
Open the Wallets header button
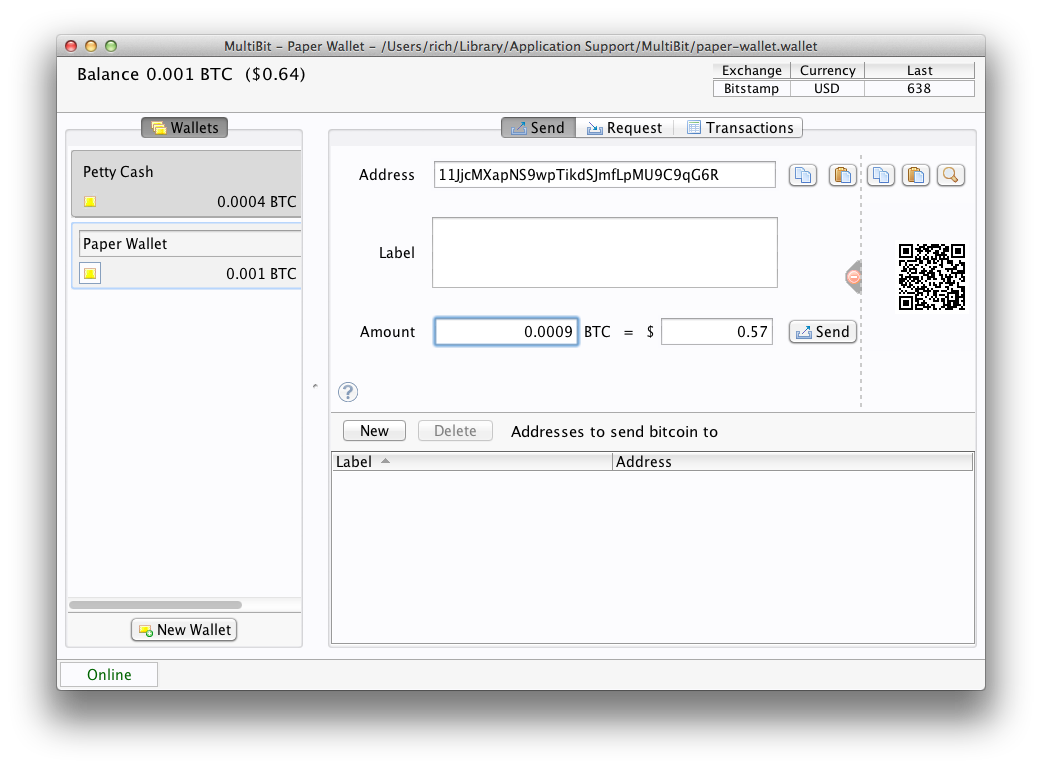pyautogui.click(x=184, y=127)
